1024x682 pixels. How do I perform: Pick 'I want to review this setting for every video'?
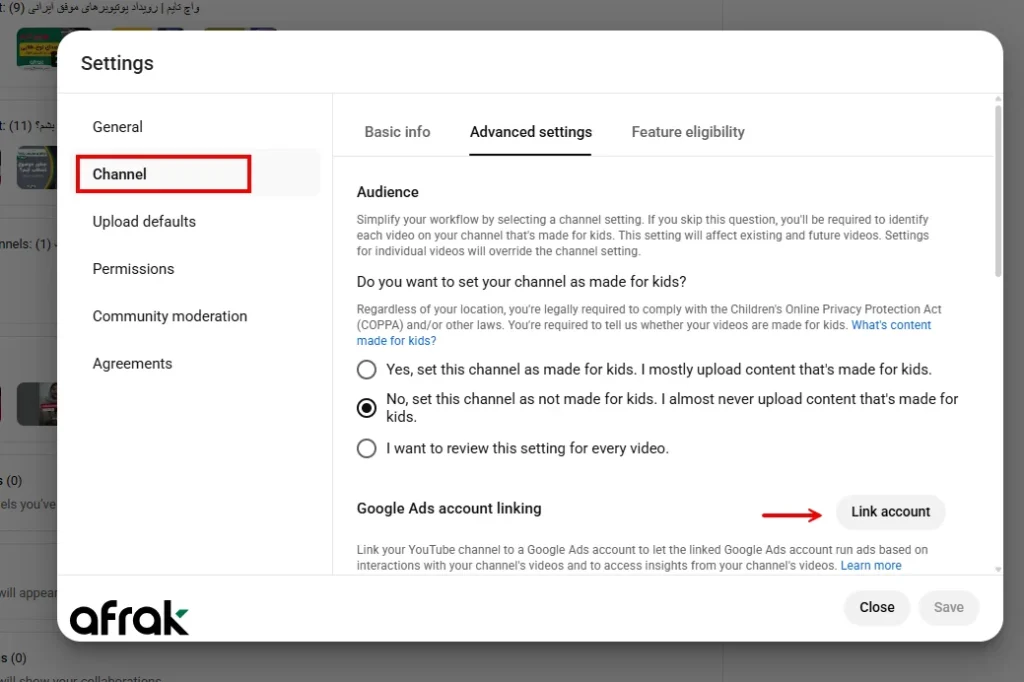pos(367,448)
